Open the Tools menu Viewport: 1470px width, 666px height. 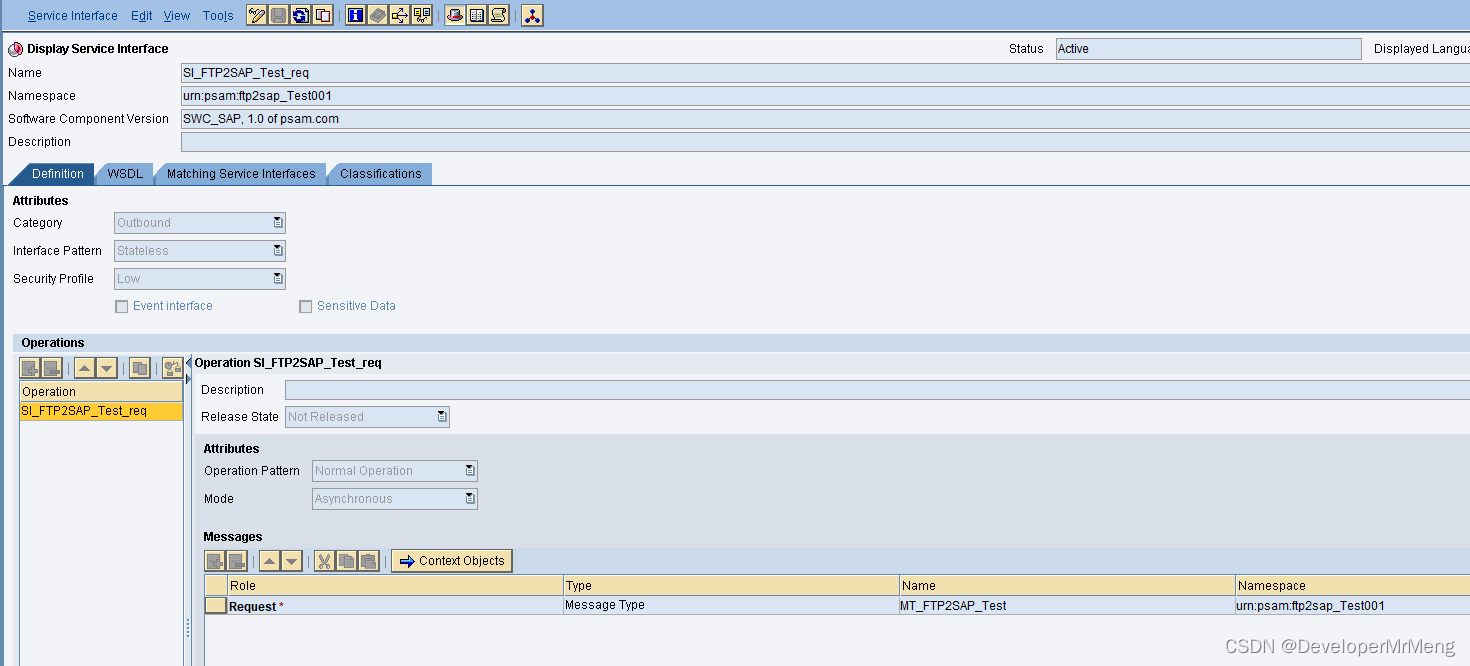[218, 15]
